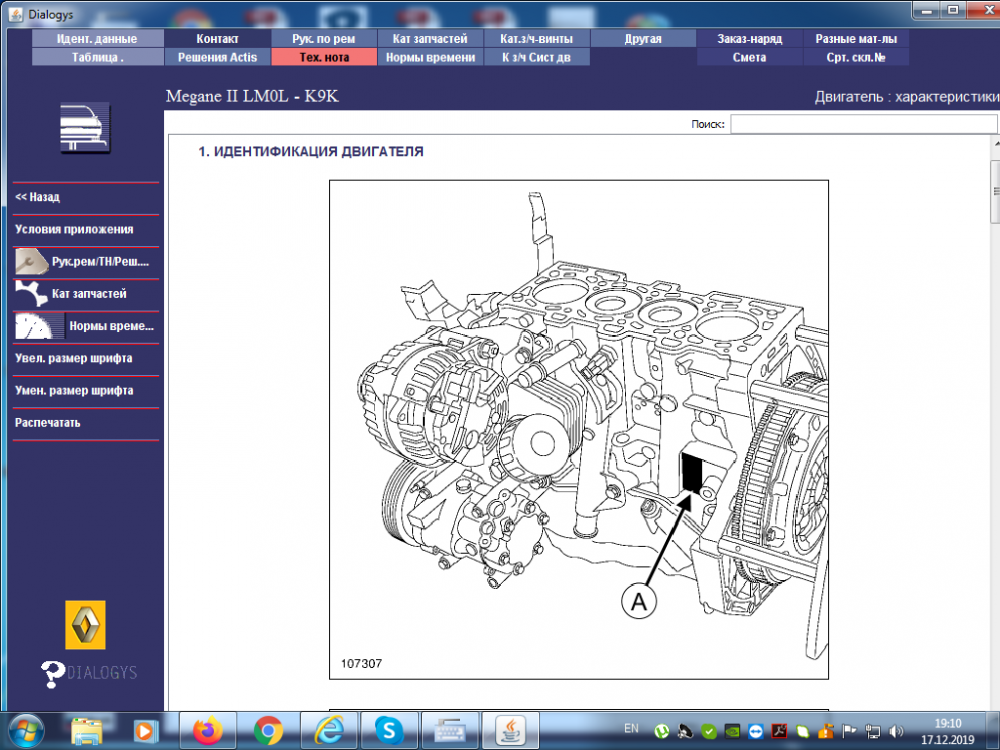Switch to Skype in the taskbar

click(x=389, y=731)
